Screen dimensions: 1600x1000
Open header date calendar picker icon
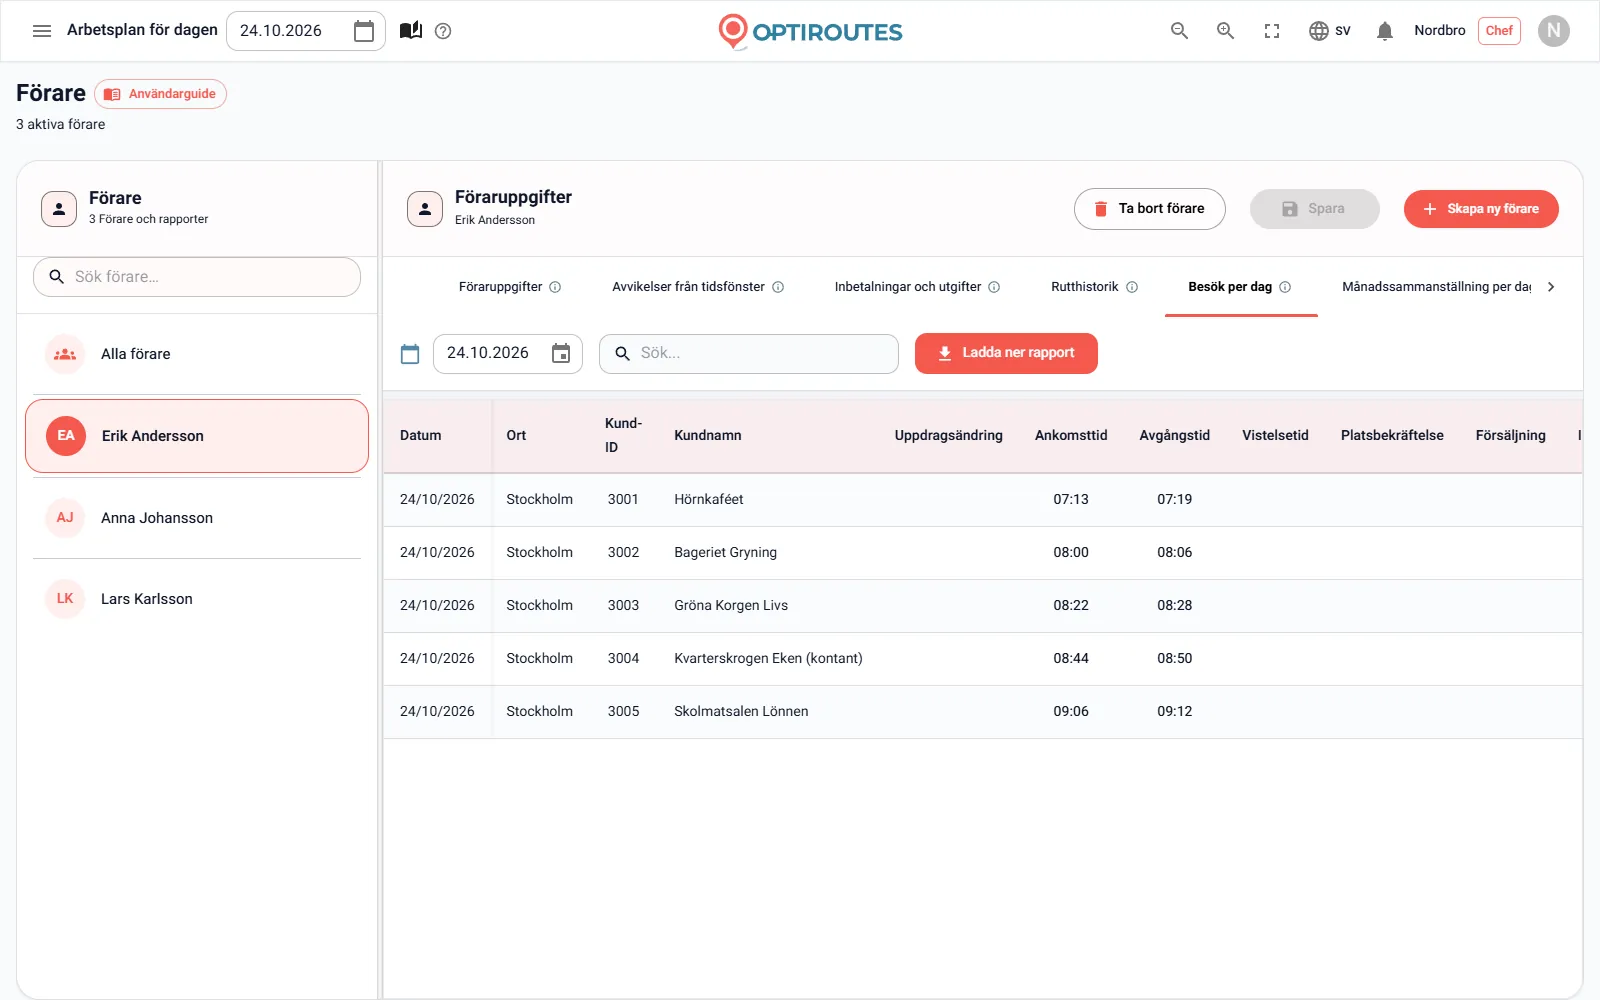pyautogui.click(x=364, y=31)
